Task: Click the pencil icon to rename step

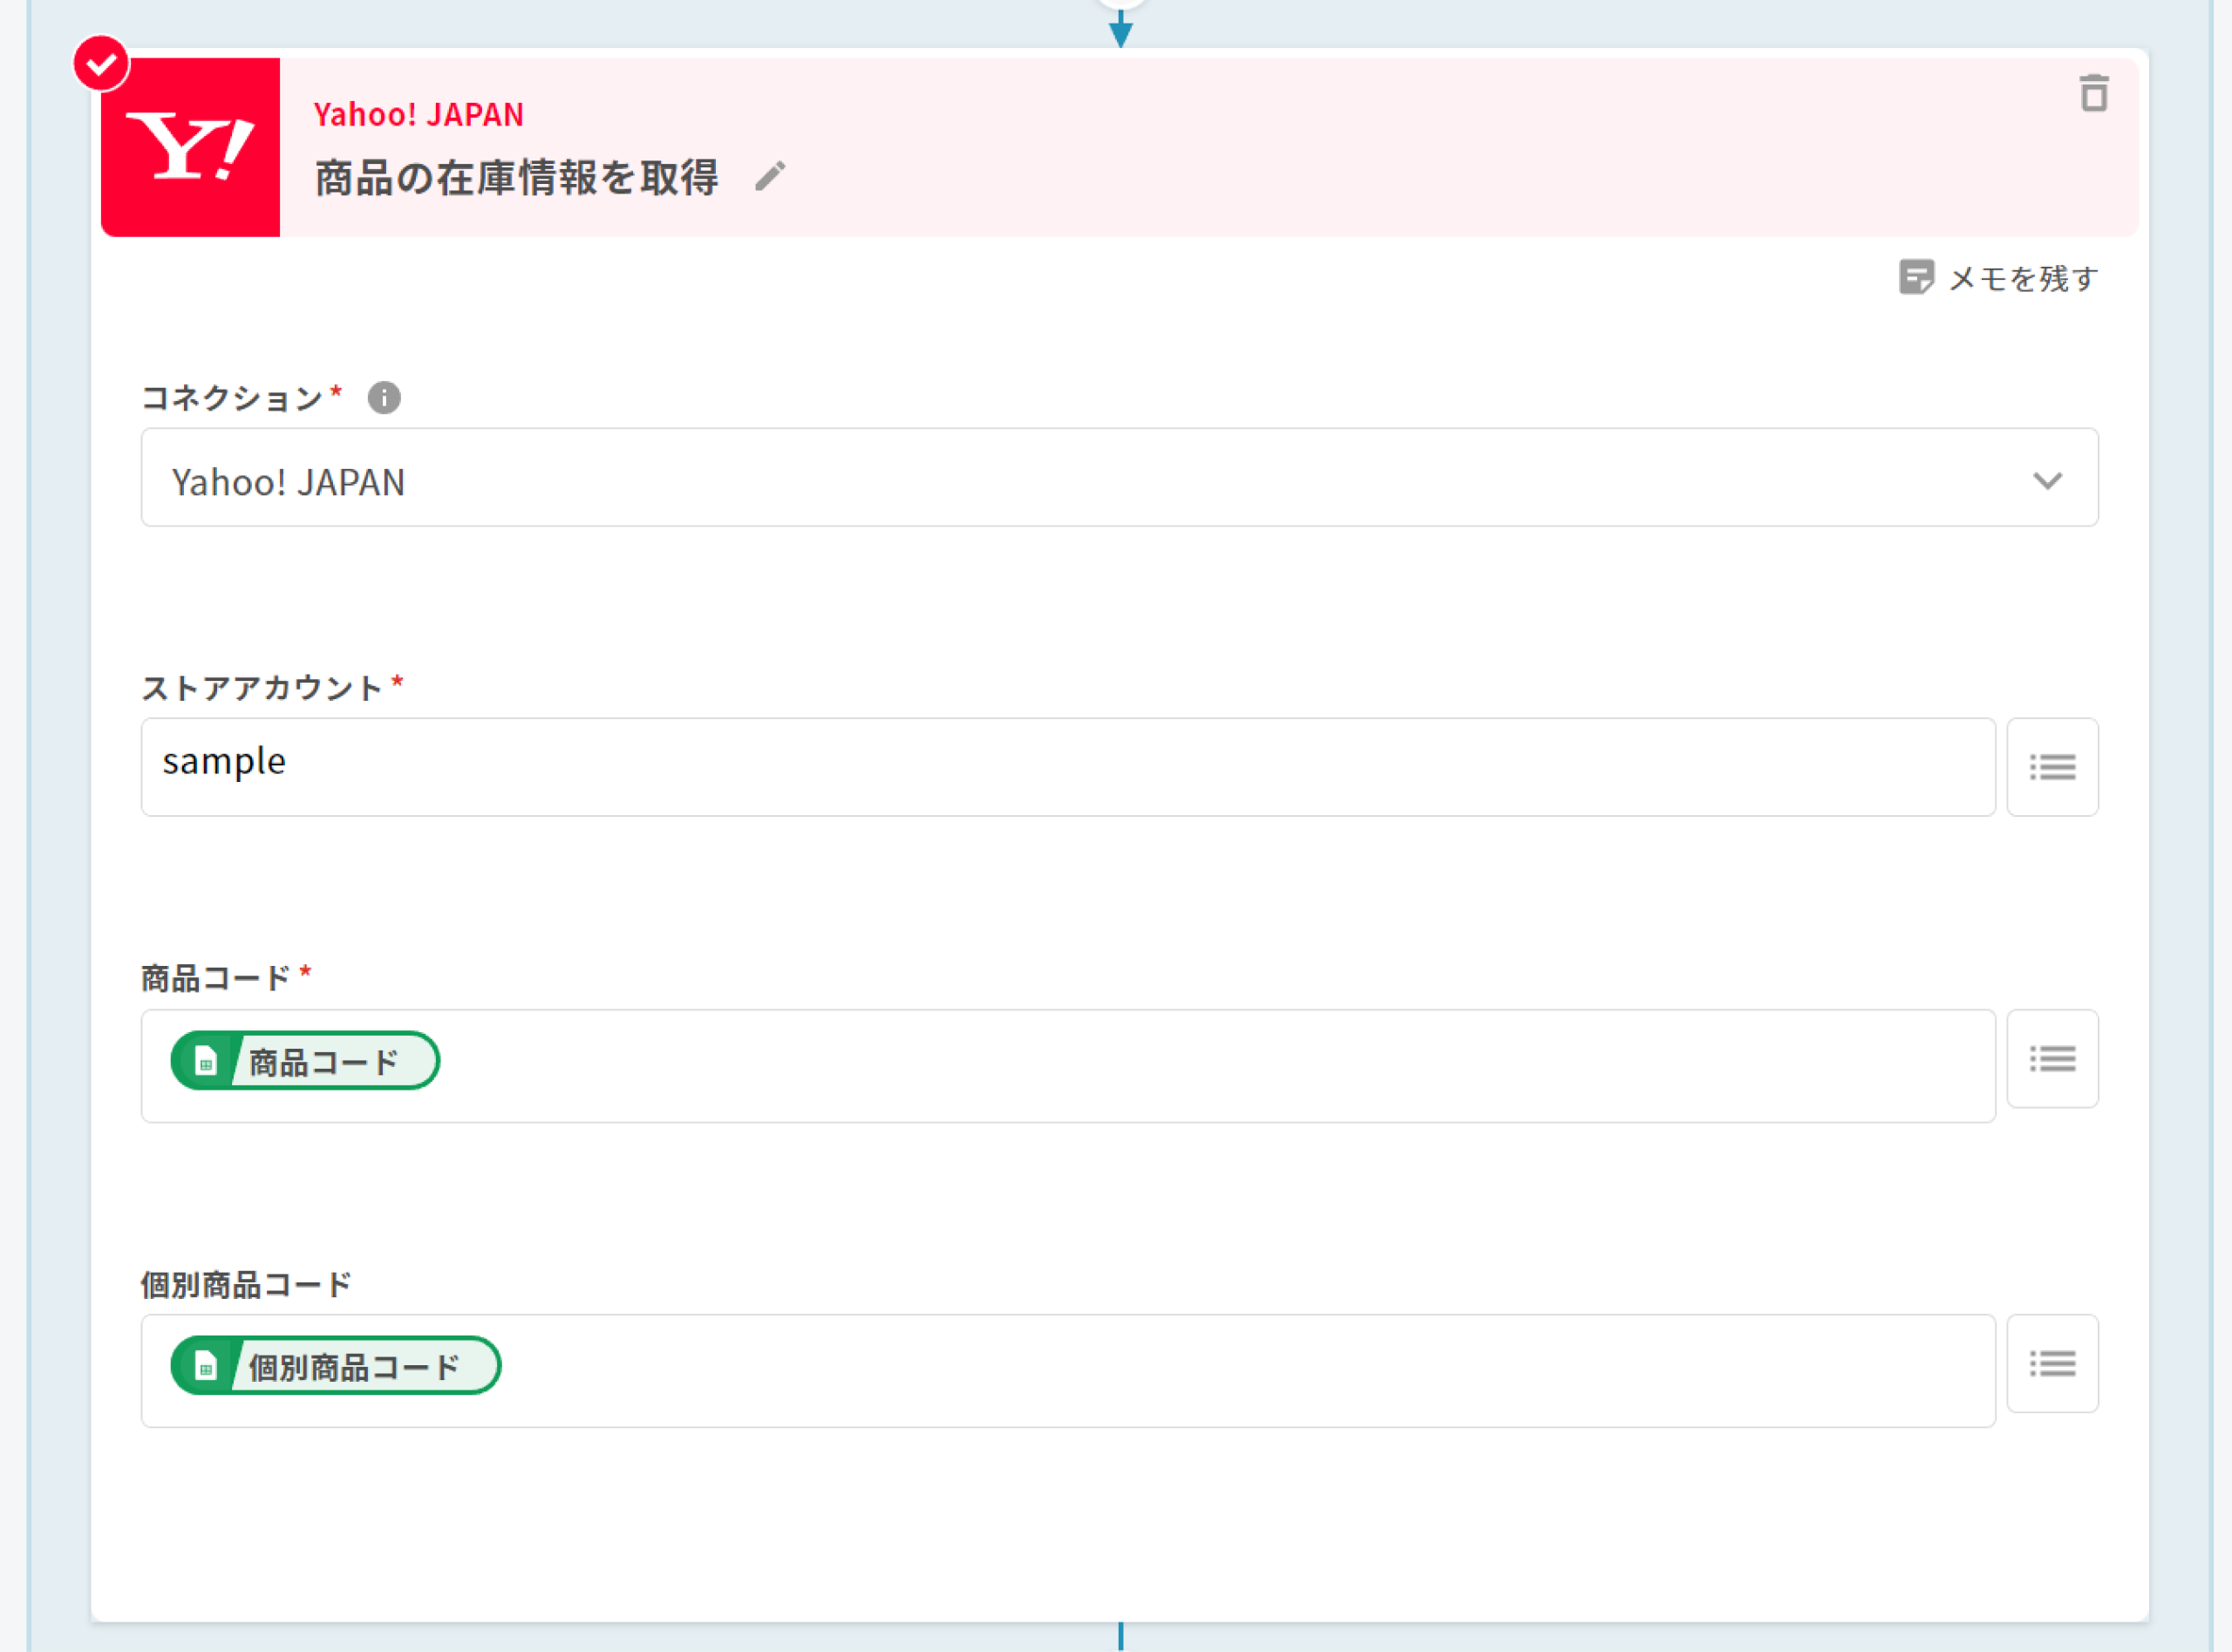Action: point(770,177)
